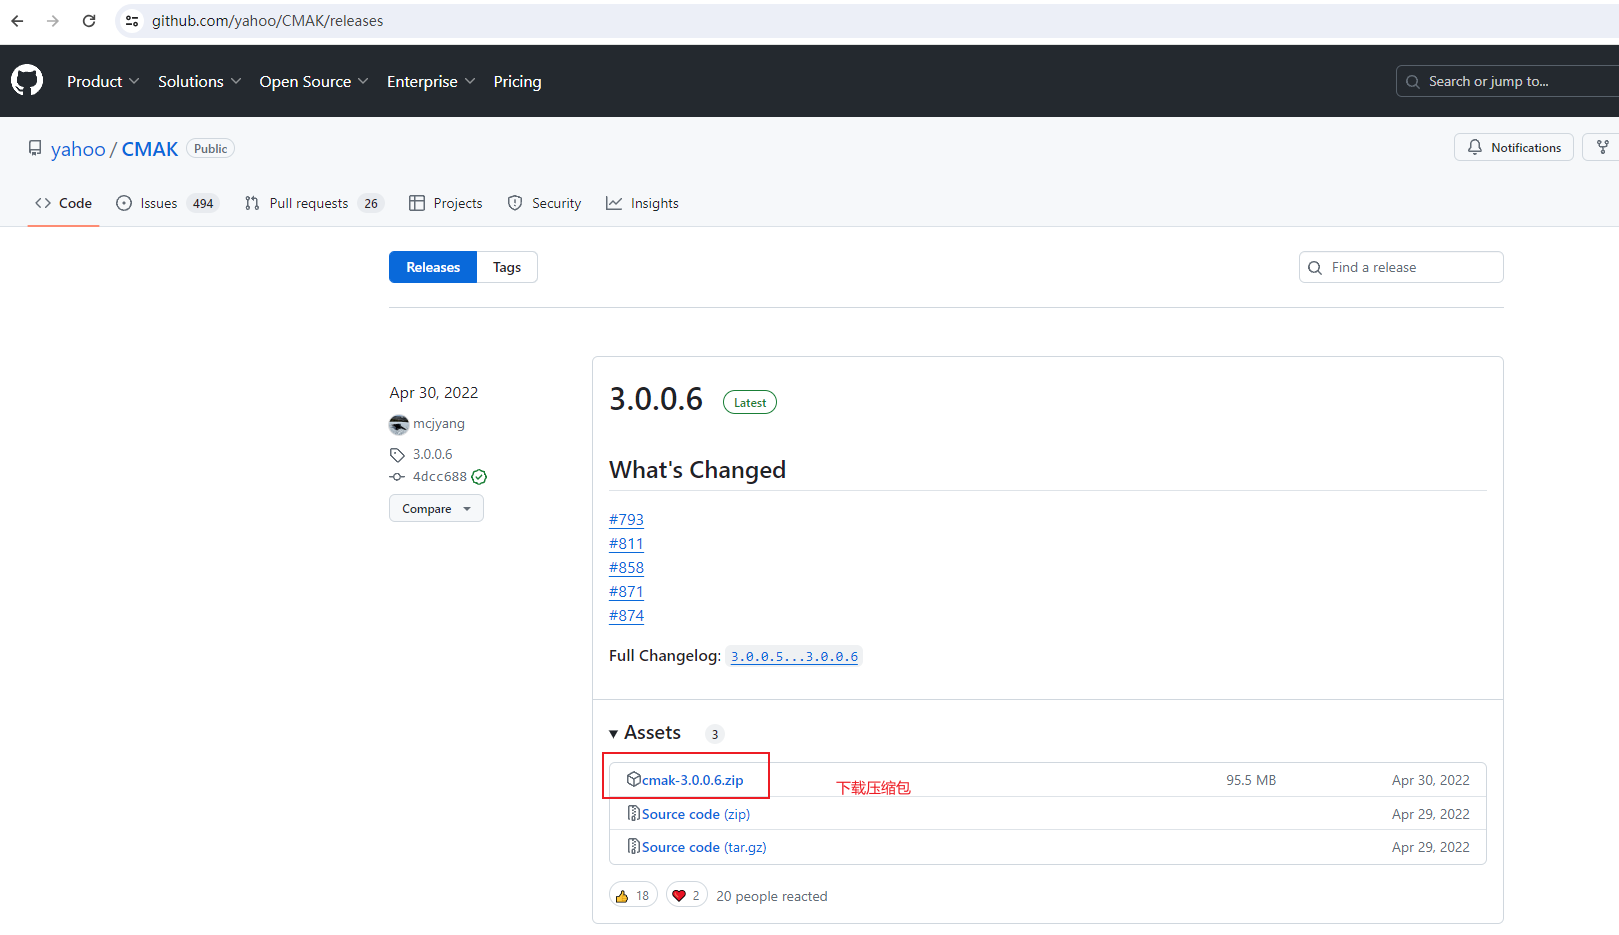Download Source code (tar.gz)

click(x=704, y=847)
